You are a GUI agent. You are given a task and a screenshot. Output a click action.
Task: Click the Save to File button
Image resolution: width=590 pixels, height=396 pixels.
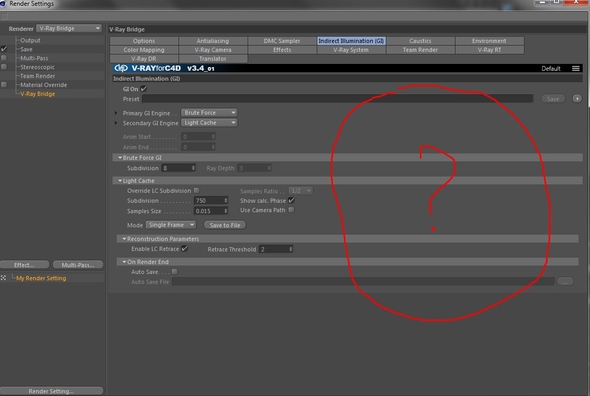pos(225,225)
